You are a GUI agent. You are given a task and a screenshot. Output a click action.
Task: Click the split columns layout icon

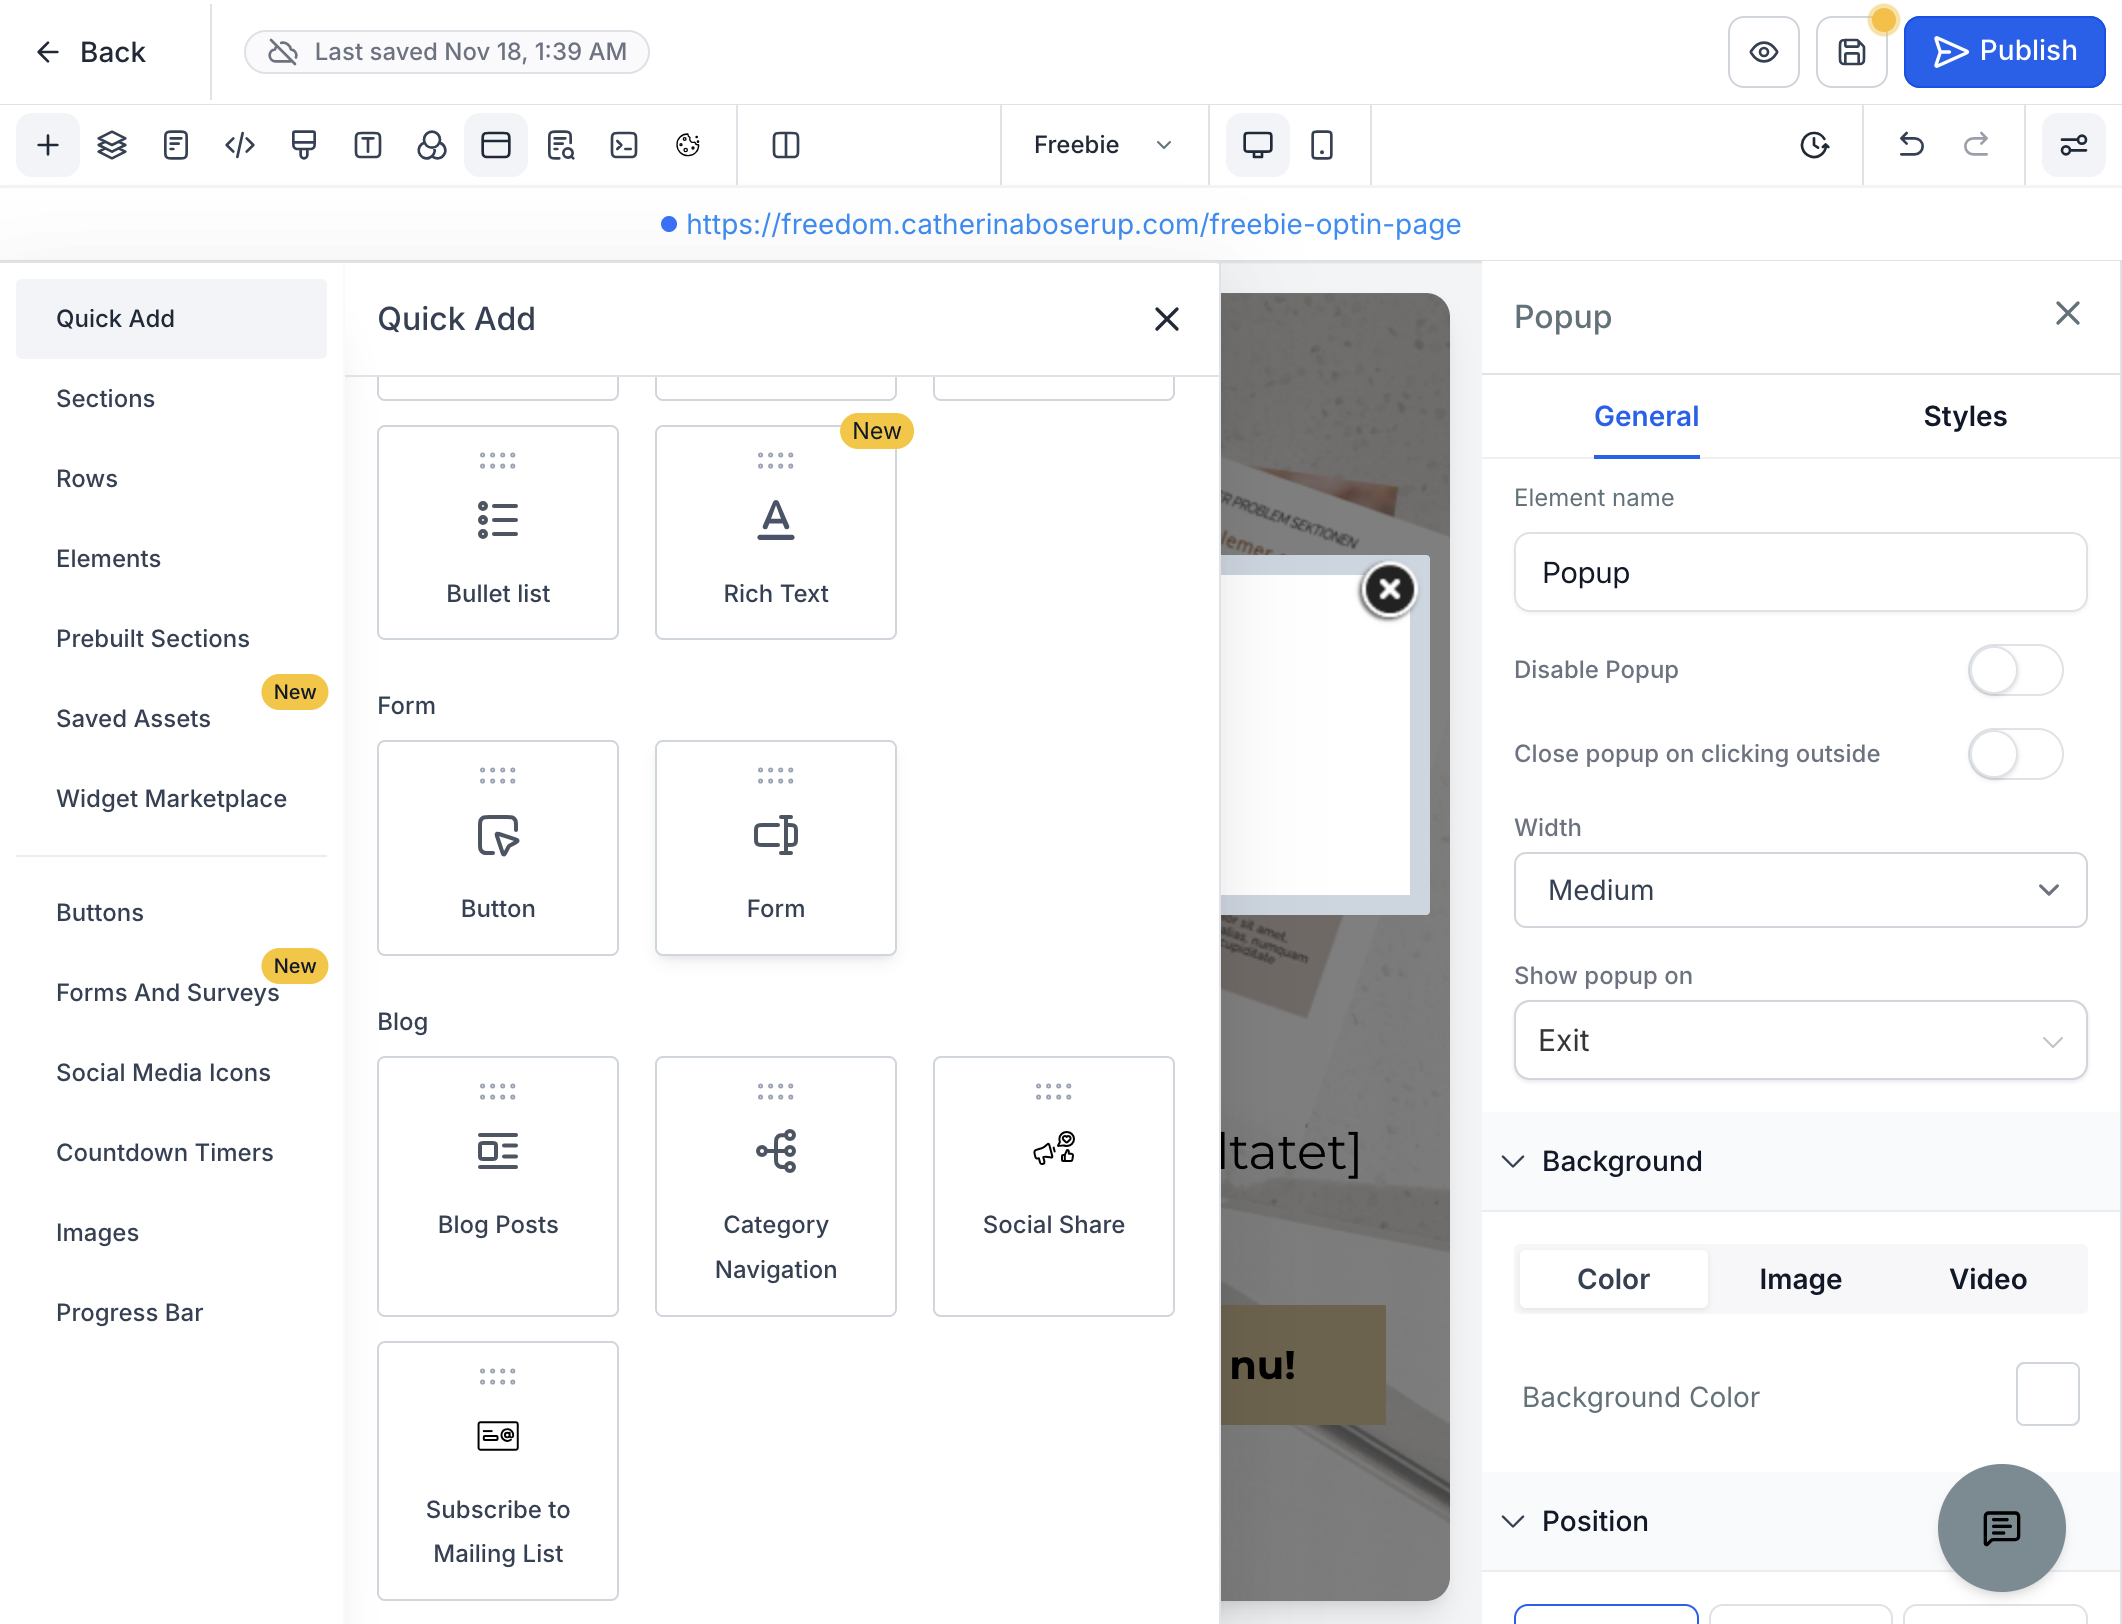(786, 145)
